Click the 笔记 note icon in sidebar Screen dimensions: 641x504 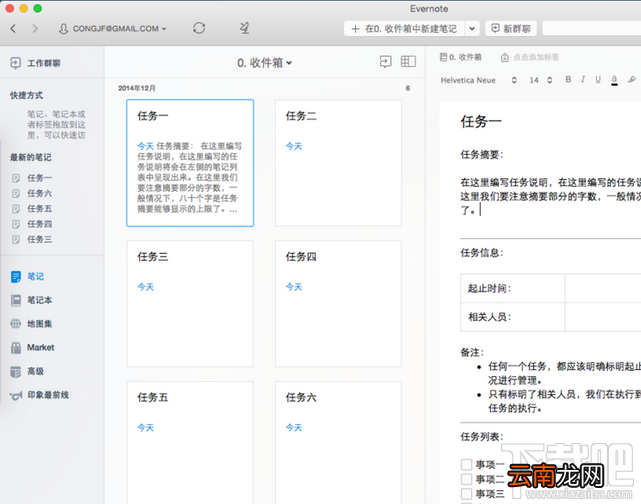[x=16, y=277]
